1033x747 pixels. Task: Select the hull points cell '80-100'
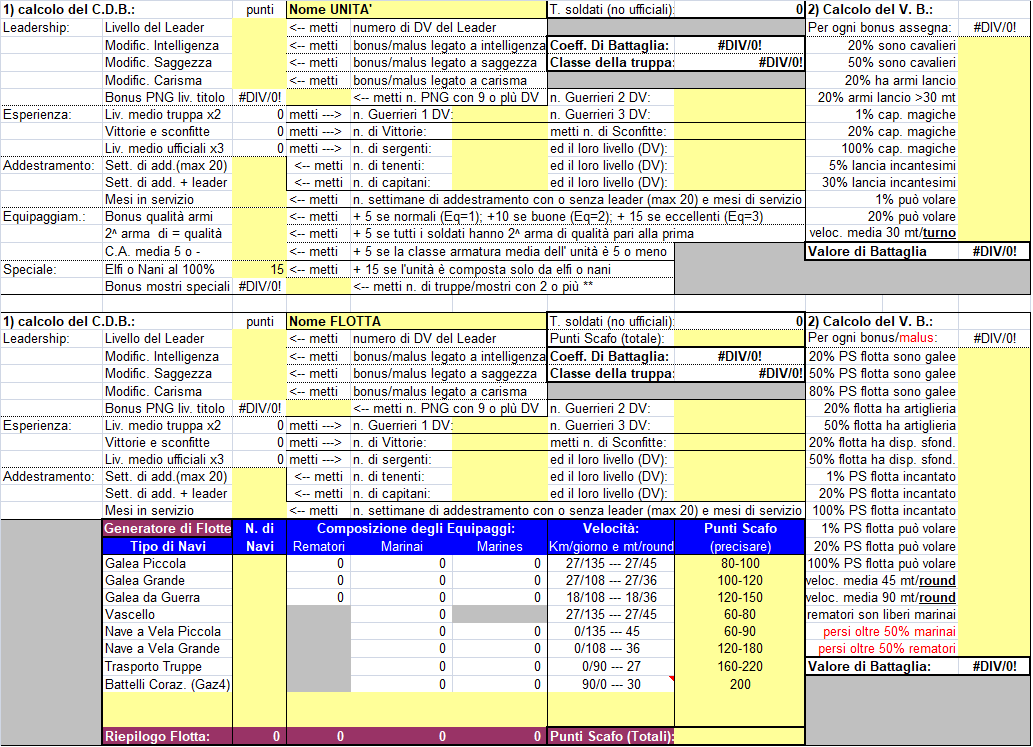click(x=740, y=563)
